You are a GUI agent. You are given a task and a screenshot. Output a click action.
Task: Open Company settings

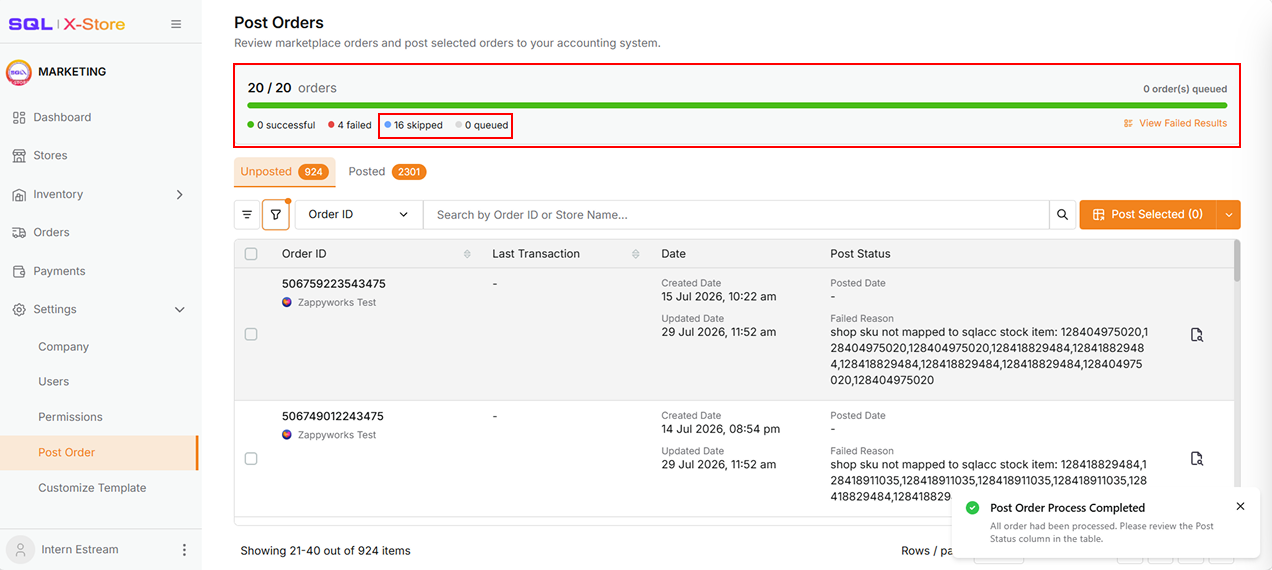[63, 347]
